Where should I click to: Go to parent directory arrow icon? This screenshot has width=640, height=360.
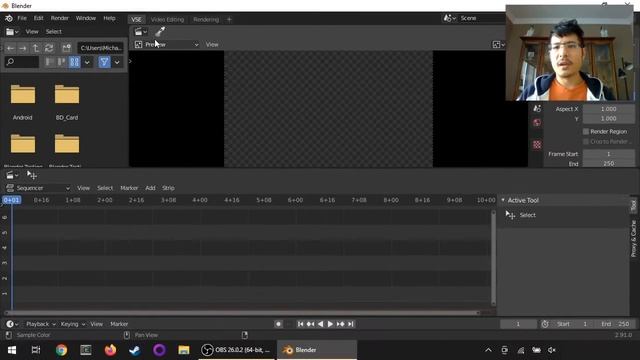[x=36, y=48]
